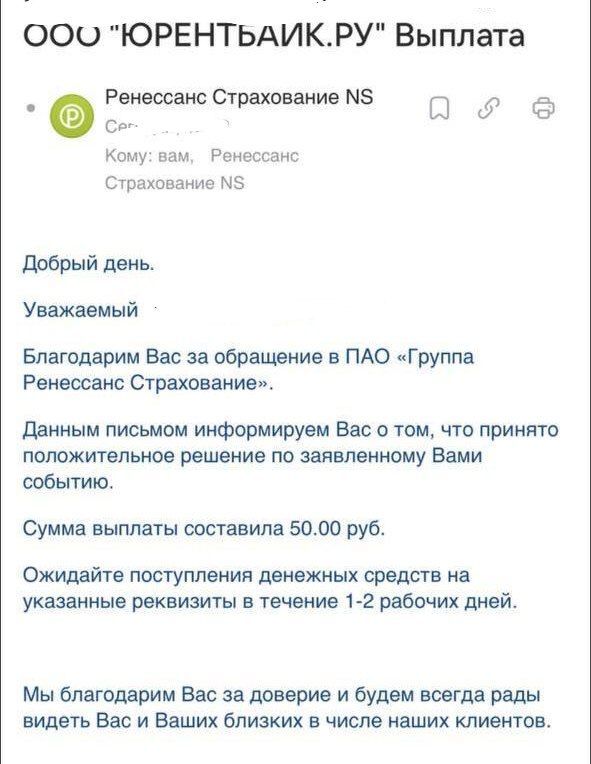591x764 pixels.
Task: Click the paragraph starting "Благодарим Вас за обращение"
Action: [x=248, y=370]
